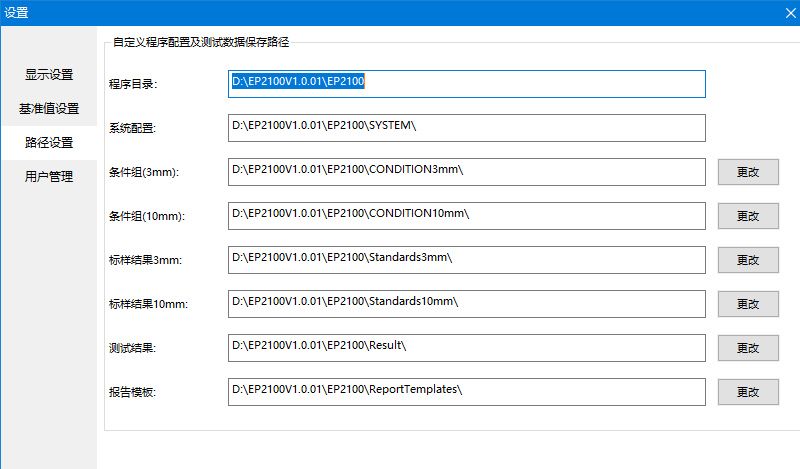
Task: Switch to 基准值设置 tab
Action: click(49, 108)
